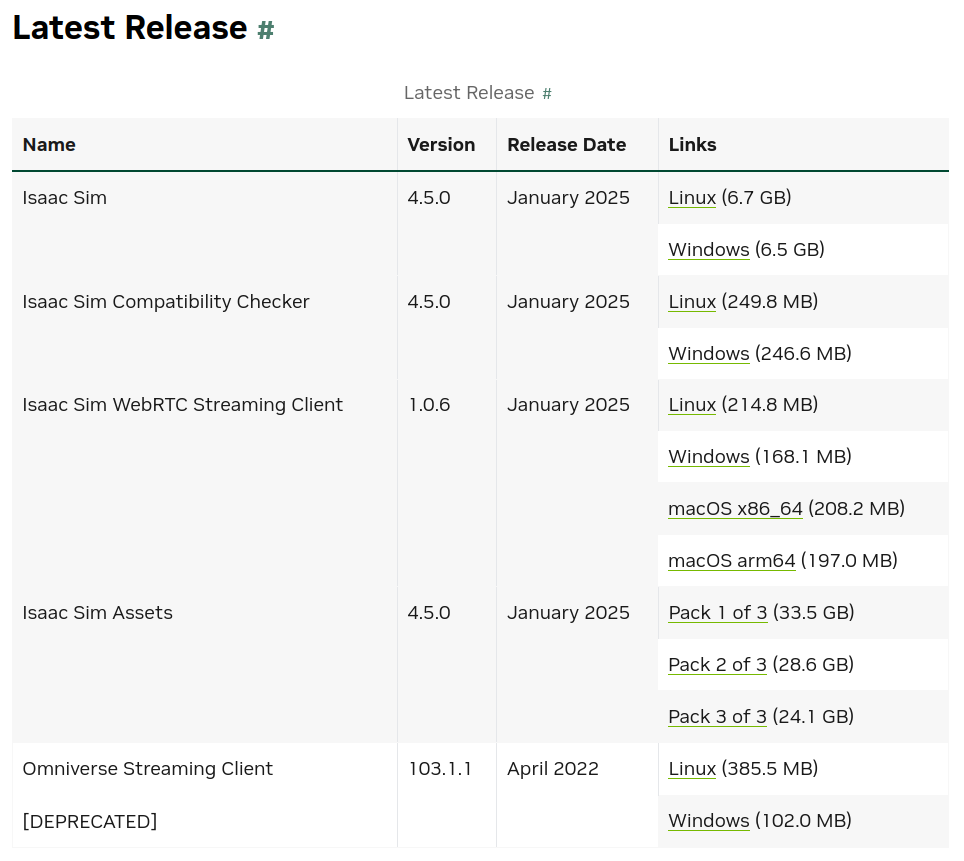The width and height of the screenshot is (964, 861).
Task: Download Omniverse Streaming Client Linux (385.5 MB)
Action: tap(692, 769)
